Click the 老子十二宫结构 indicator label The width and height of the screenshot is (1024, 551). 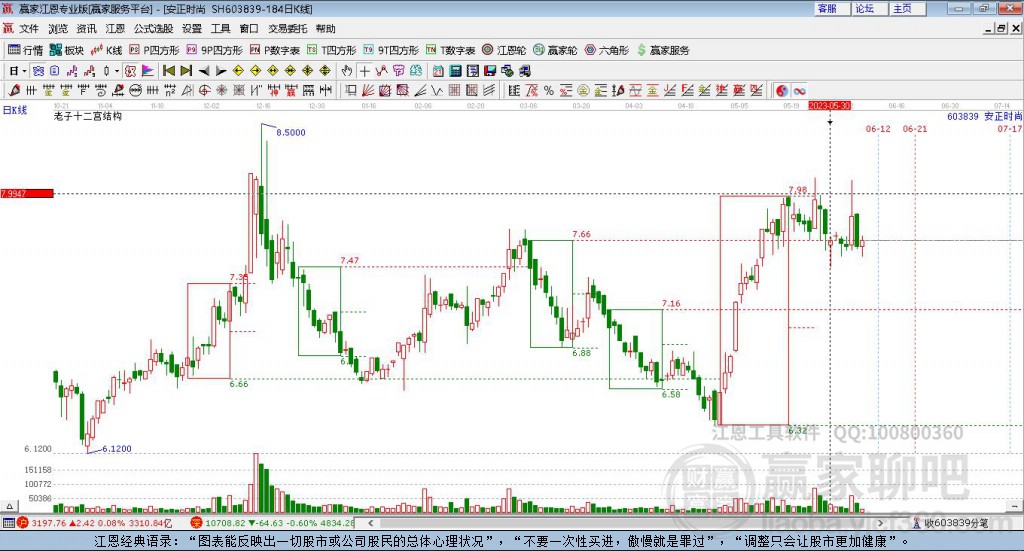(x=88, y=116)
